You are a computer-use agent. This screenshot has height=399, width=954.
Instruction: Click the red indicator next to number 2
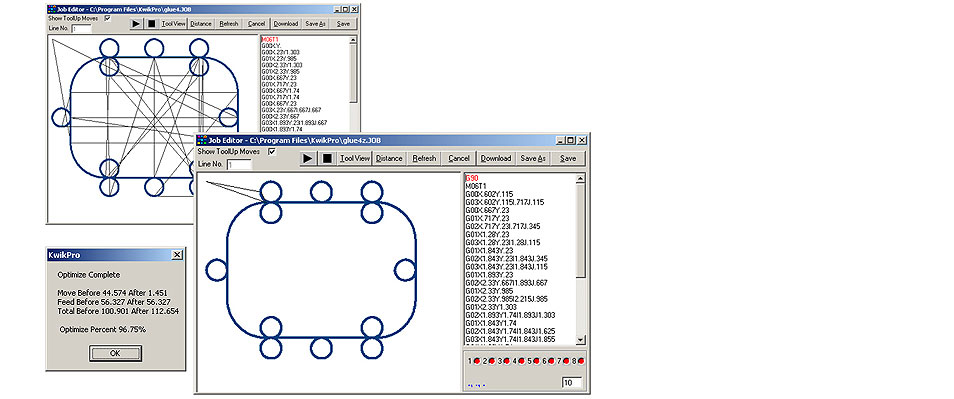click(x=492, y=361)
